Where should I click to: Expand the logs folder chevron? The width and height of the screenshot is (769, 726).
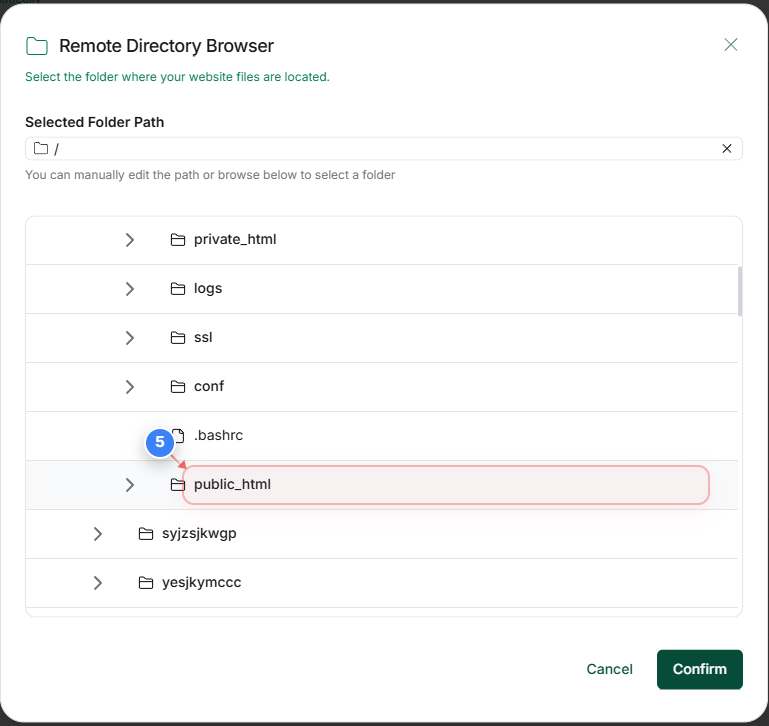[129, 289]
